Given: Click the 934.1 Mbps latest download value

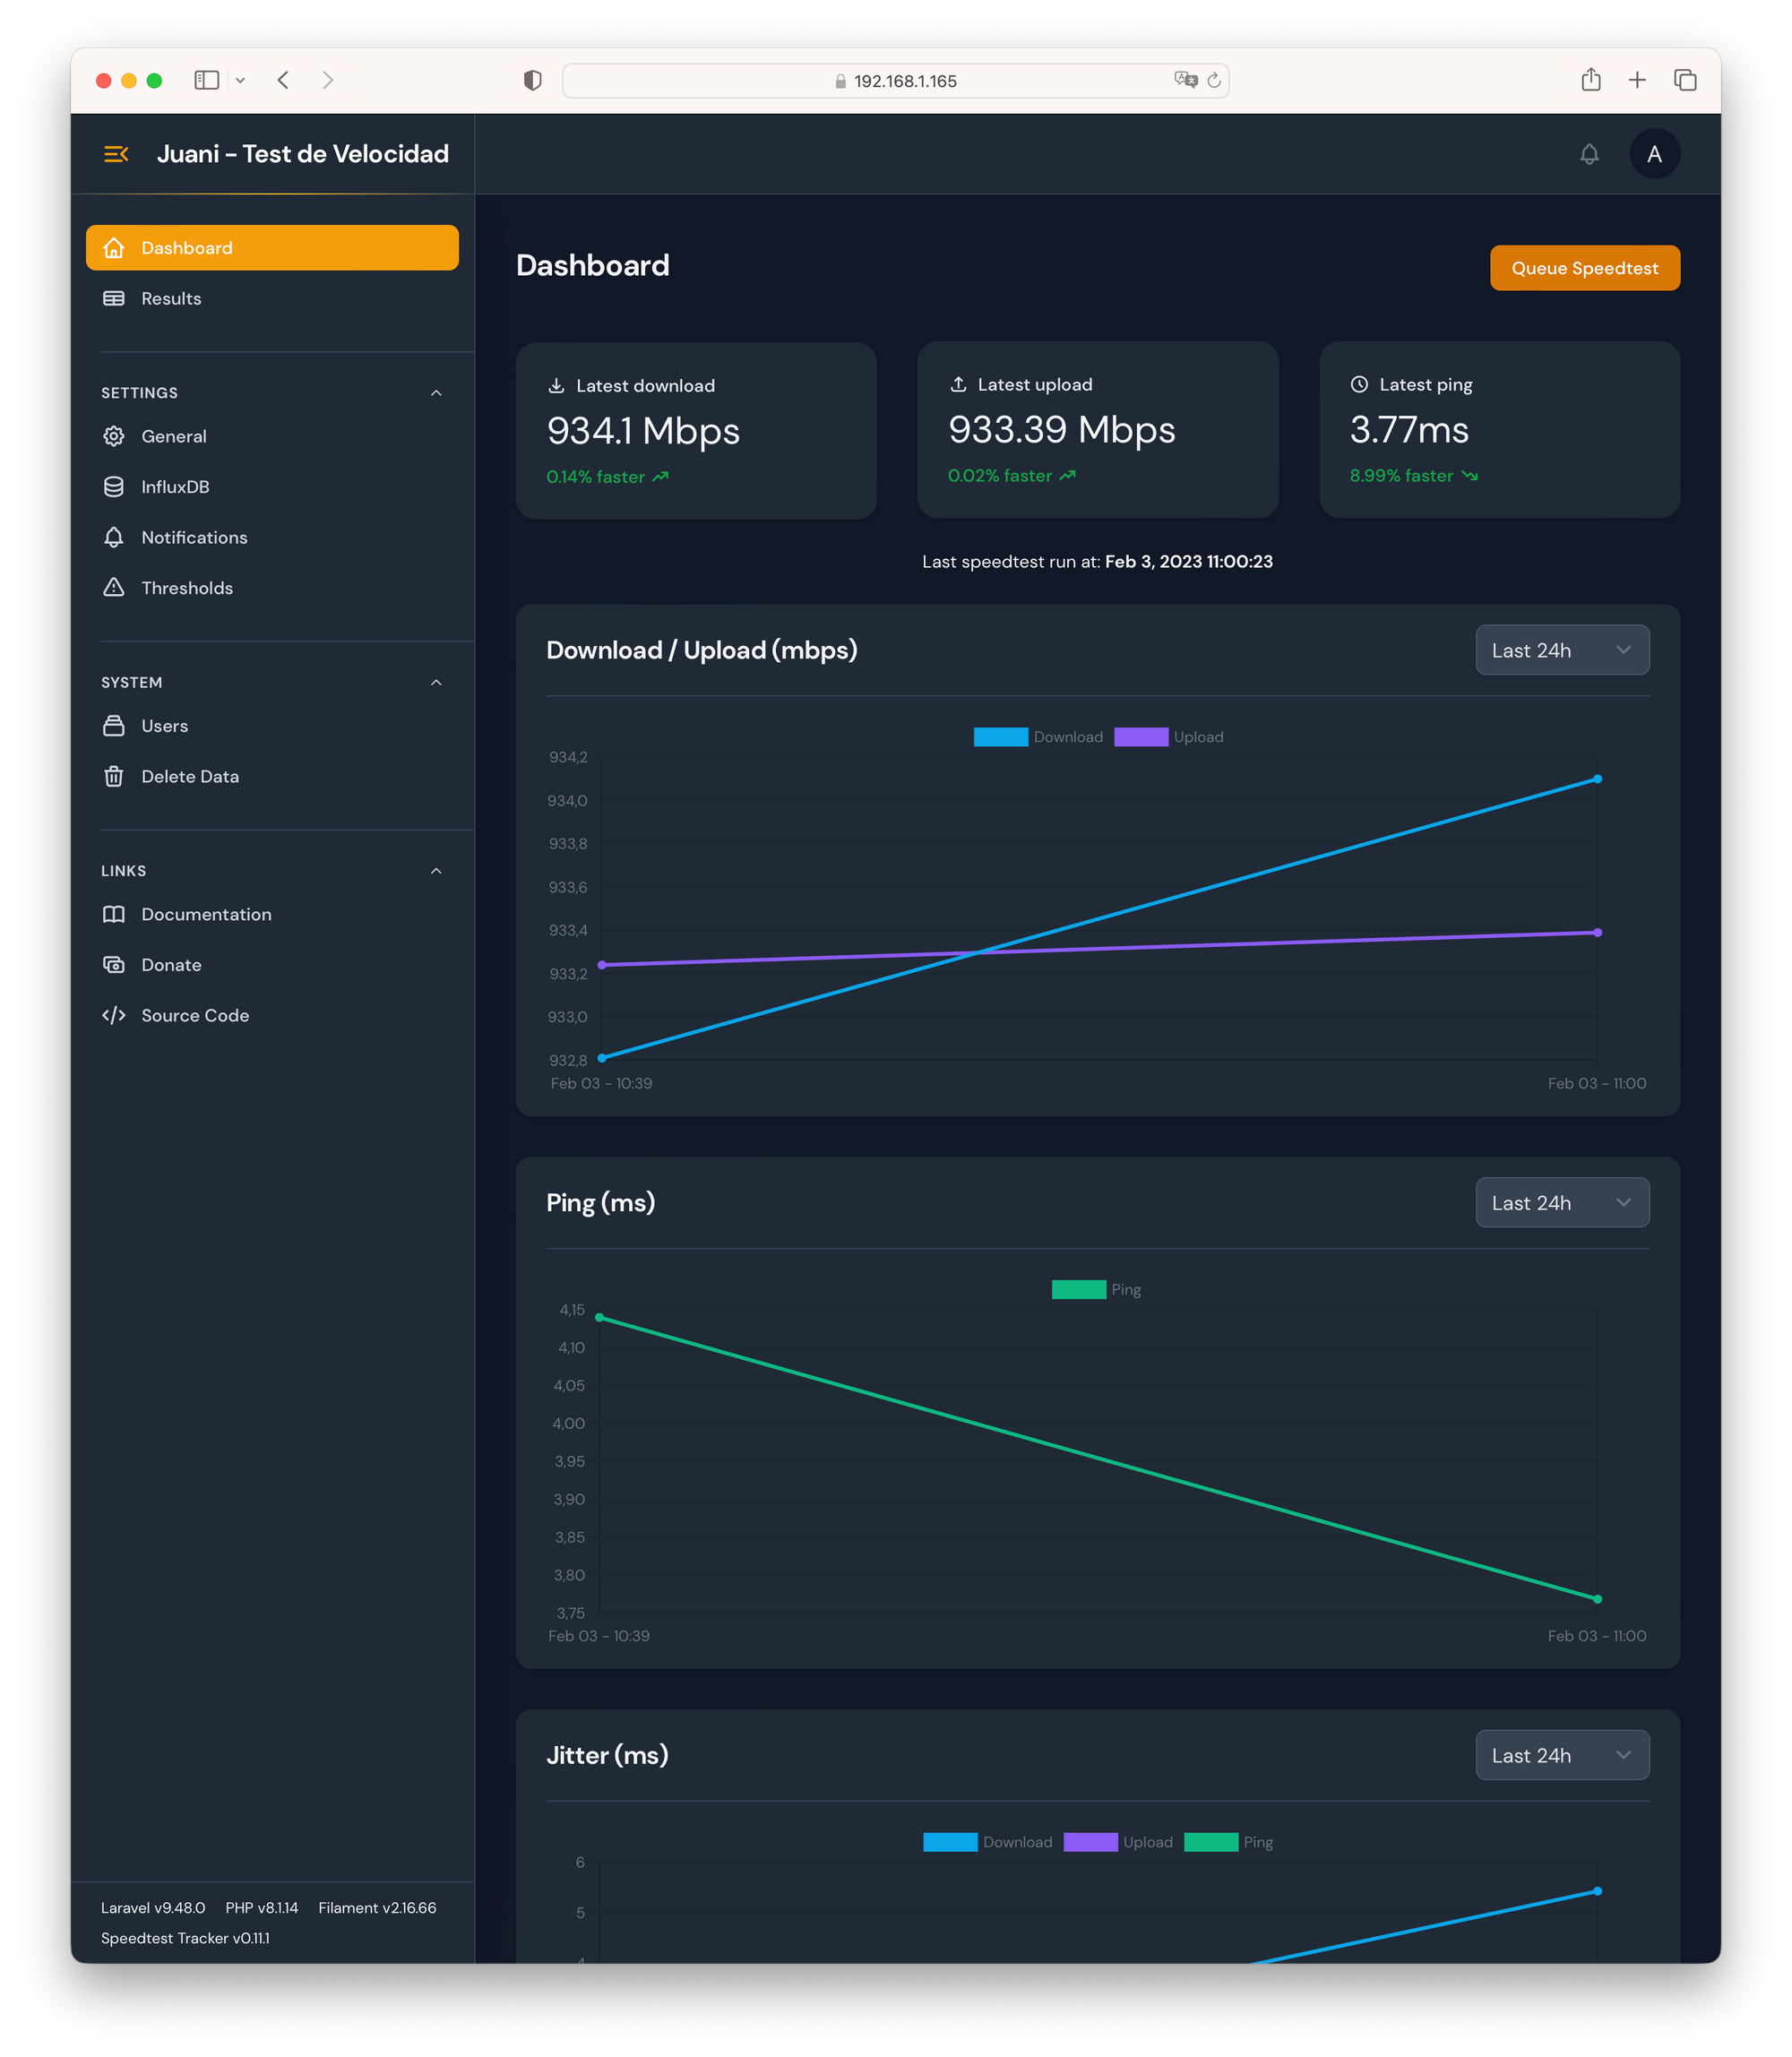Looking at the screenshot, I should [x=643, y=431].
